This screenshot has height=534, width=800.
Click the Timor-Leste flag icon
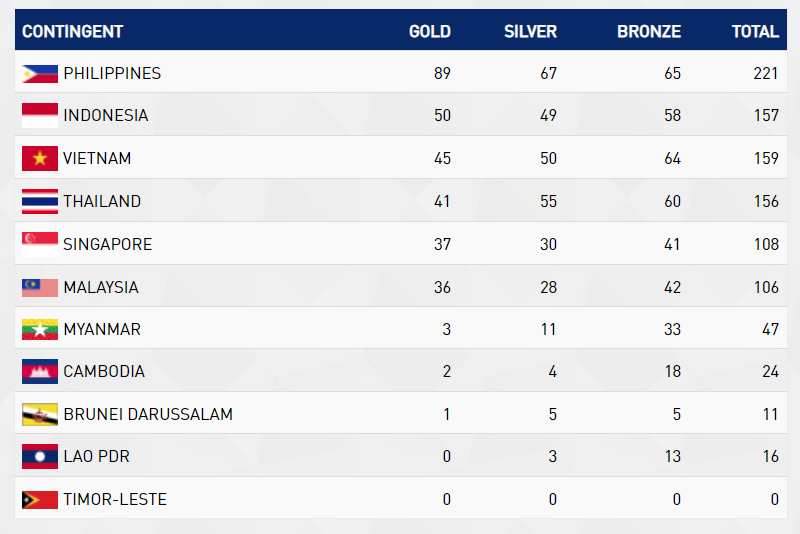(40, 499)
